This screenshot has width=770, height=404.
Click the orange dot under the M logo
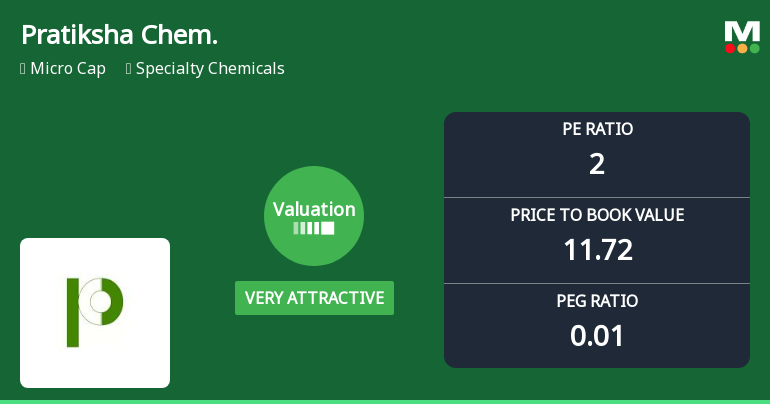coord(742,49)
